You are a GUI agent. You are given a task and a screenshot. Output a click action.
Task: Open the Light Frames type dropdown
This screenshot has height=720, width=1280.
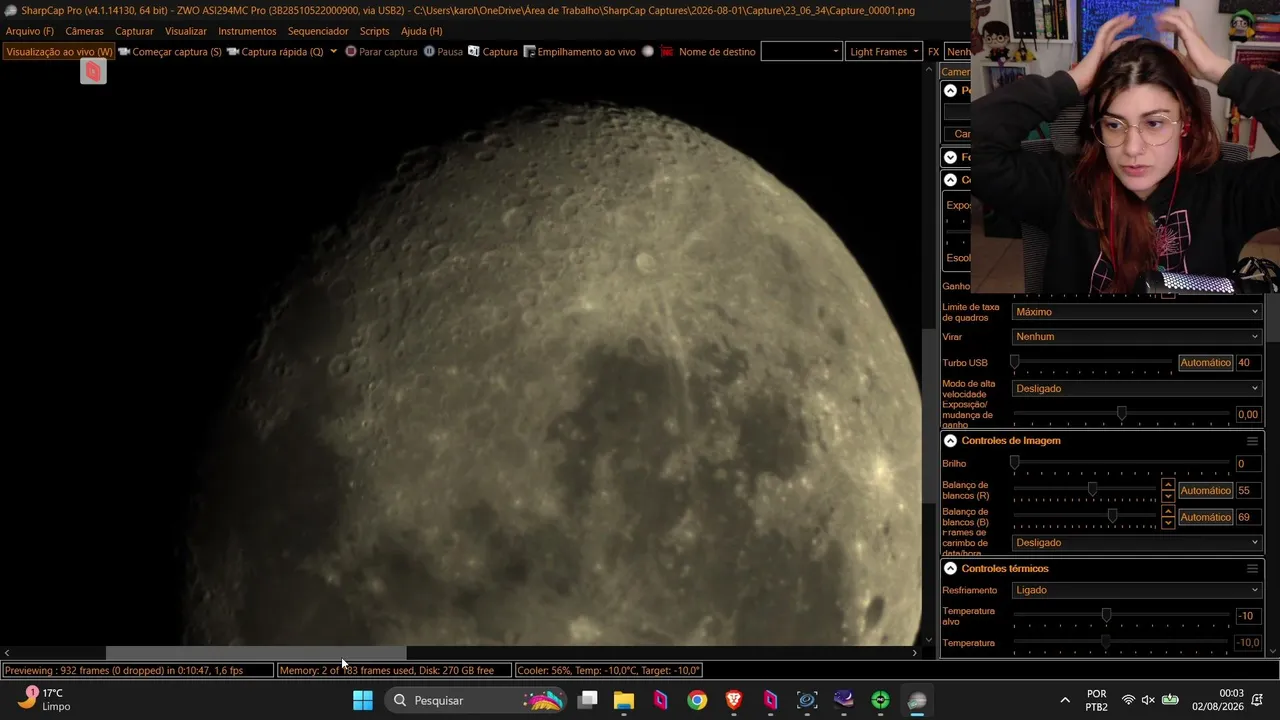point(884,51)
